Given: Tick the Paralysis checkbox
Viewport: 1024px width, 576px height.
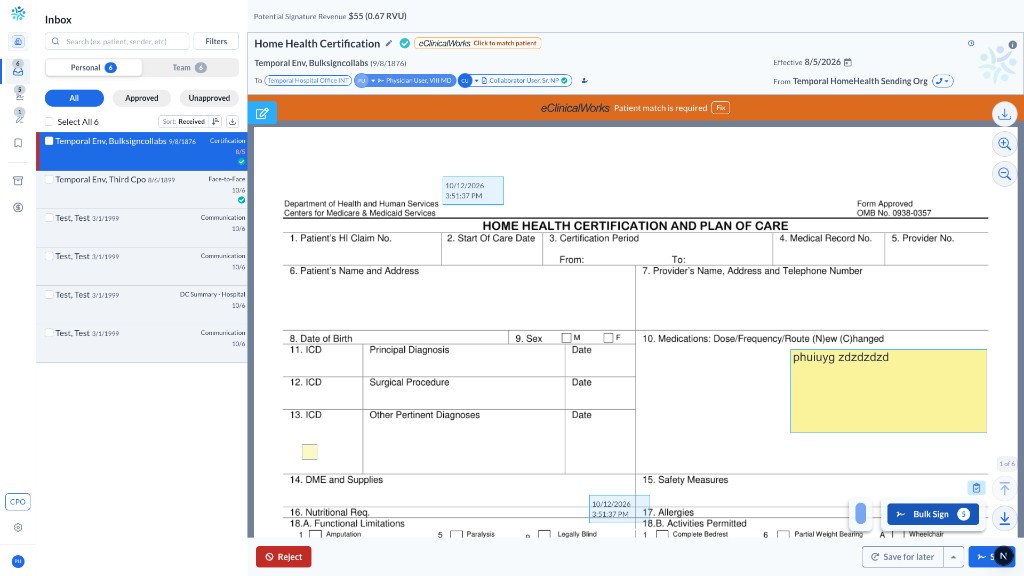Looking at the screenshot, I should point(456,534).
